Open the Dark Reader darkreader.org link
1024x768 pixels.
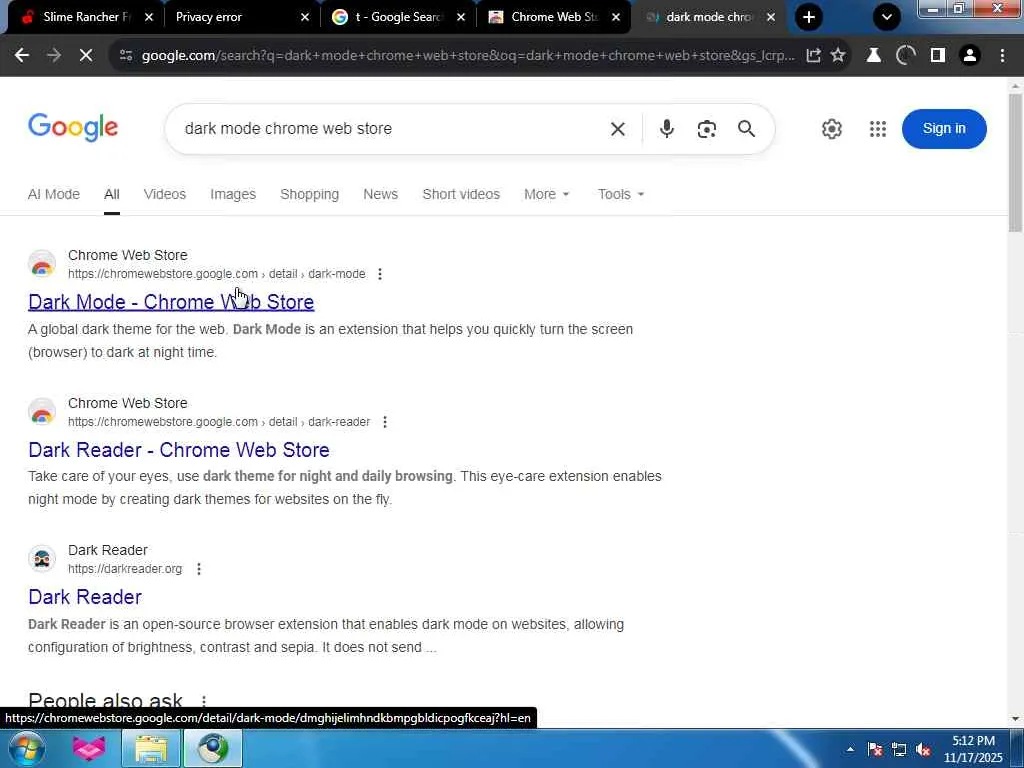[x=85, y=597]
